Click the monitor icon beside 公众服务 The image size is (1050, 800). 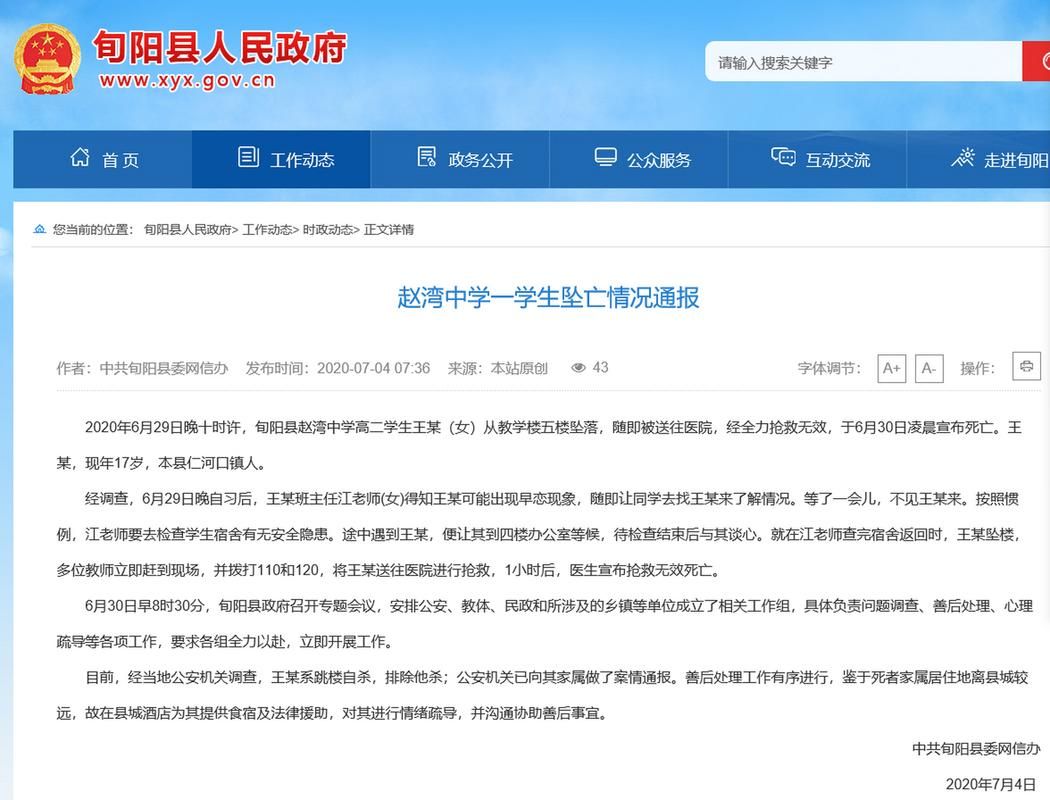(605, 157)
